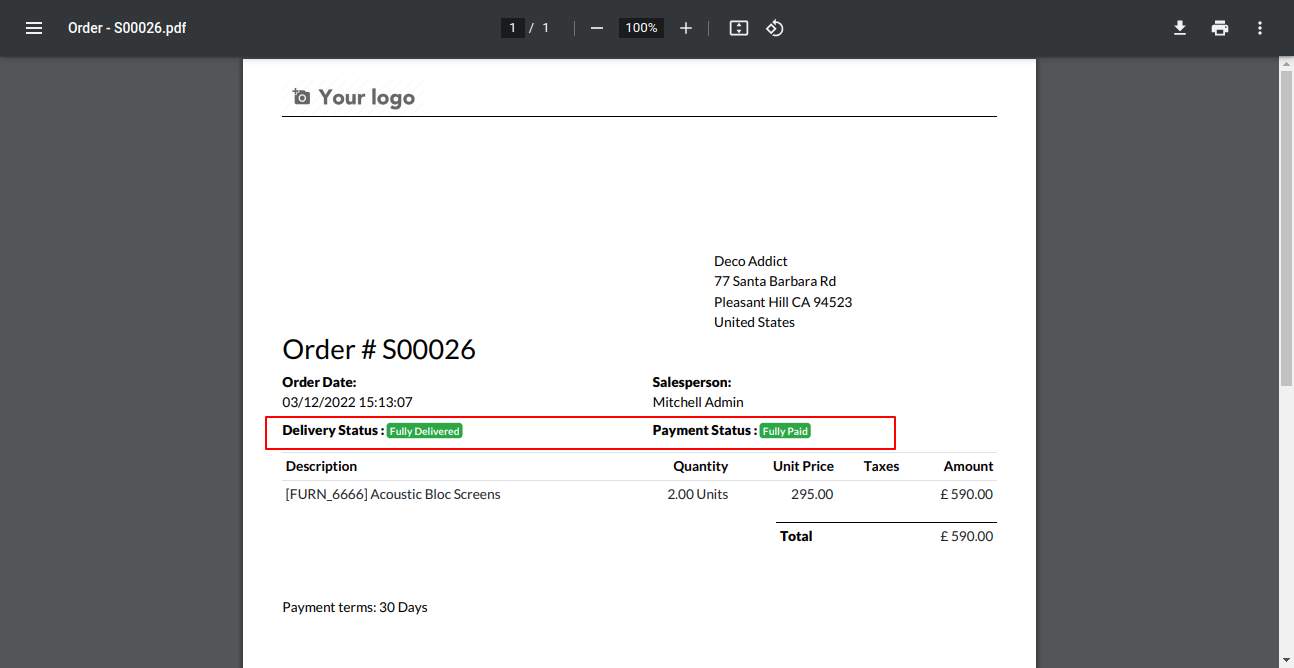Click the Order # S00026 heading
This screenshot has height=668, width=1294.
(379, 349)
